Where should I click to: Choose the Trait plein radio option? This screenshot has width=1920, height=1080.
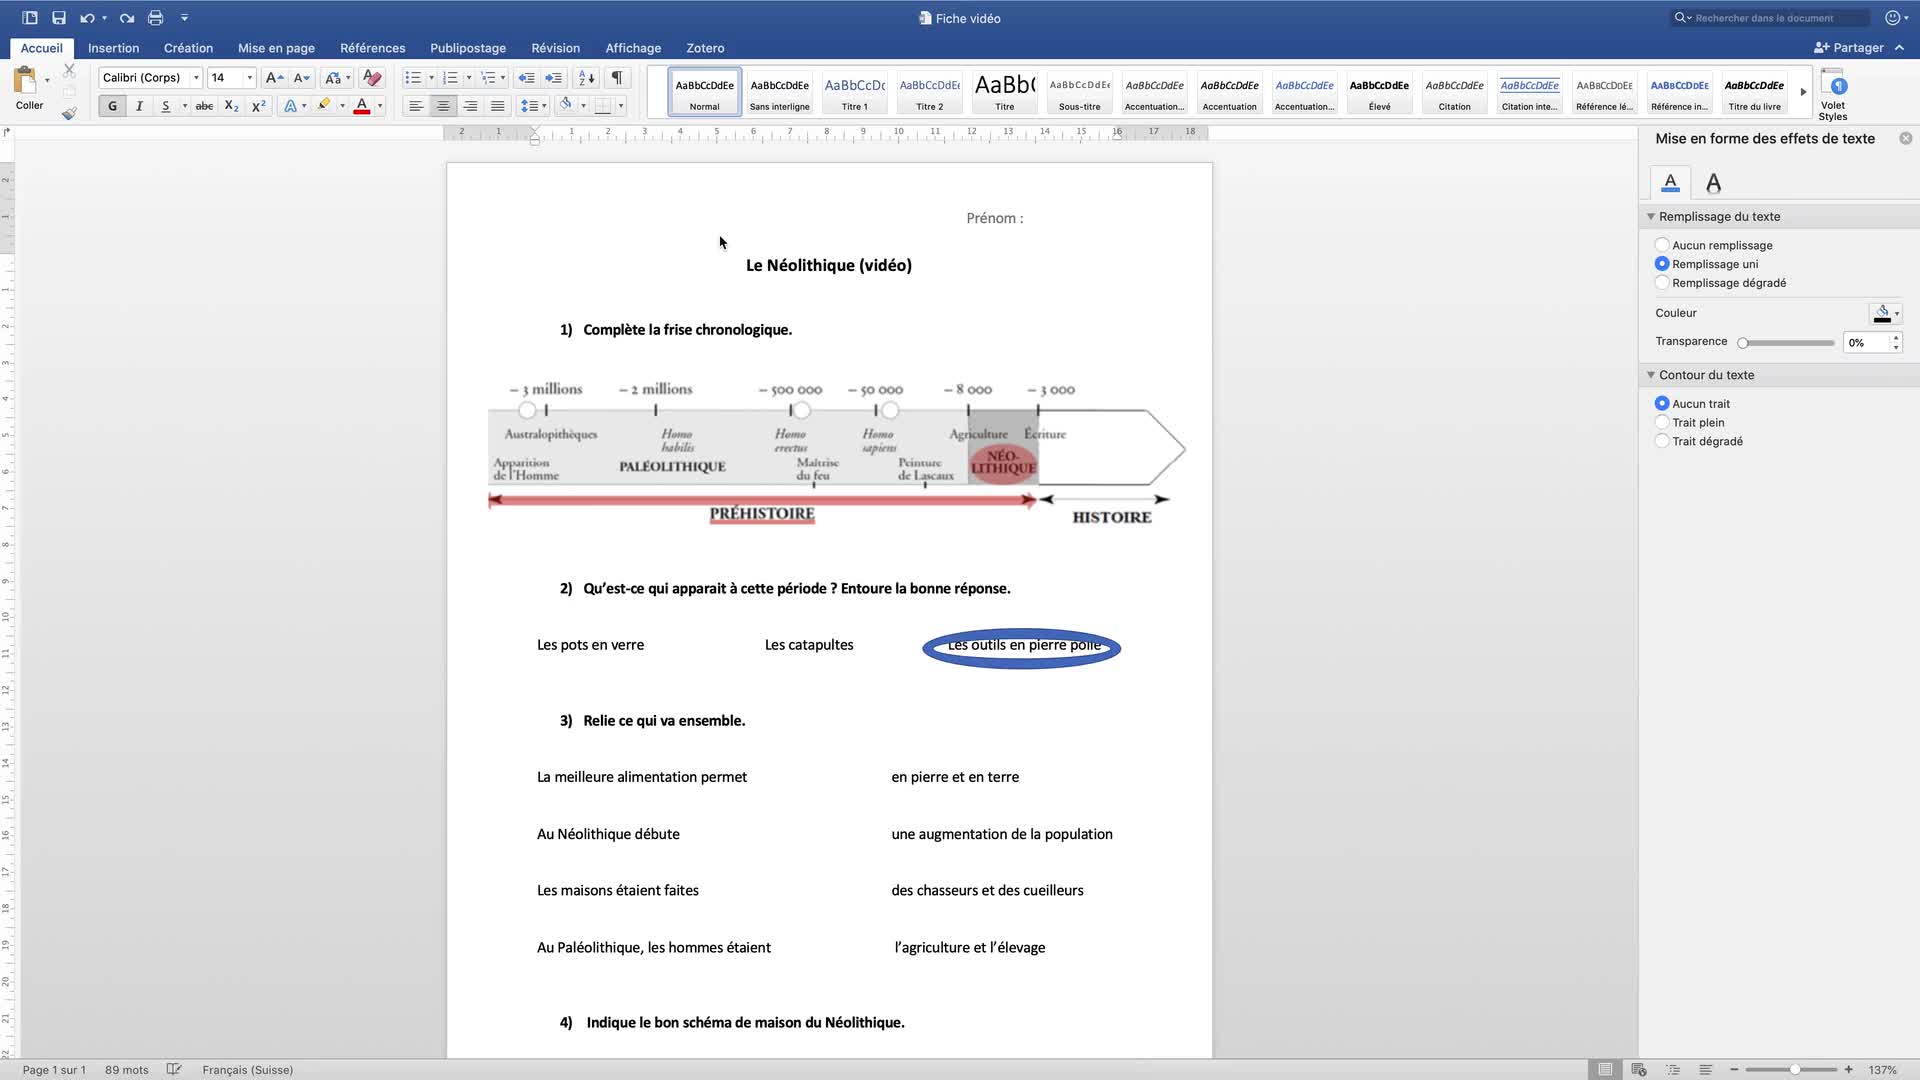[x=1662, y=422]
